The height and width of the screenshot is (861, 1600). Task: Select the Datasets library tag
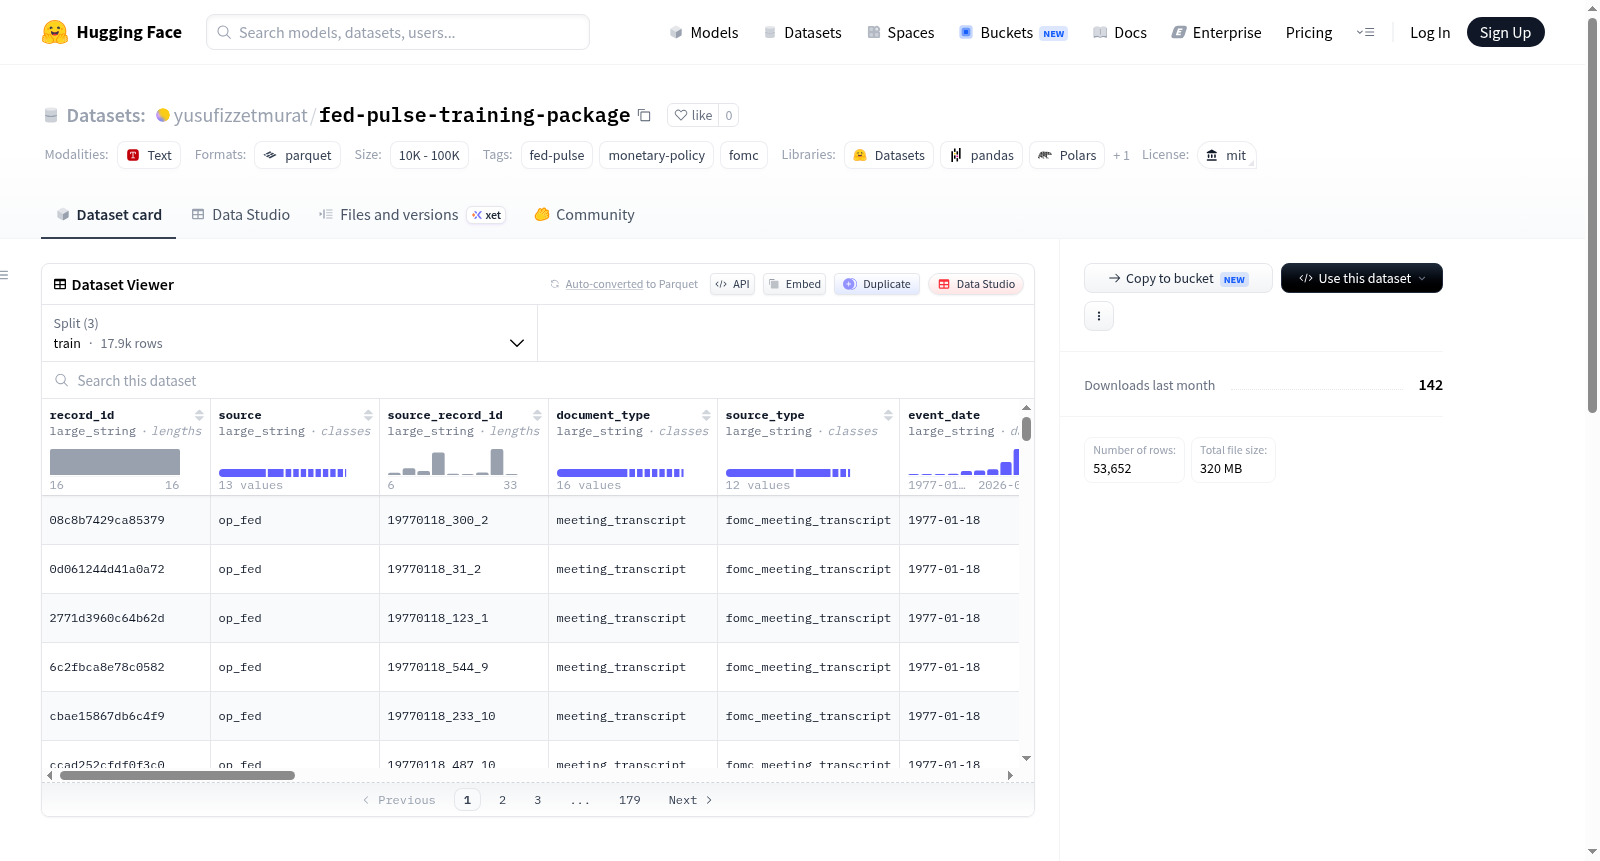(889, 155)
